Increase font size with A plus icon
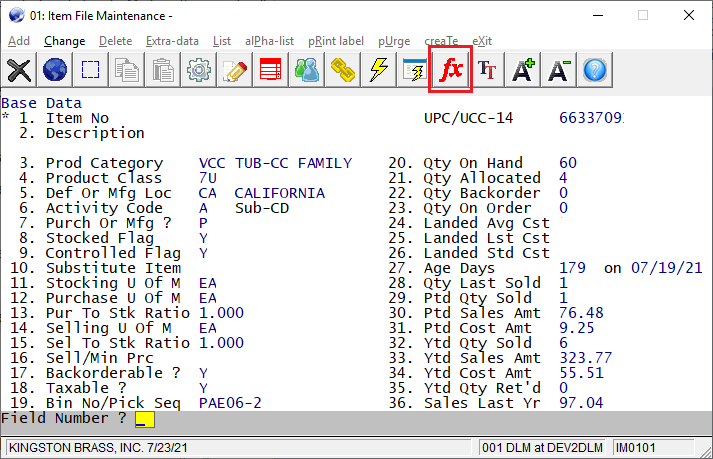Viewport: 713px width, 459px height. (x=523, y=70)
